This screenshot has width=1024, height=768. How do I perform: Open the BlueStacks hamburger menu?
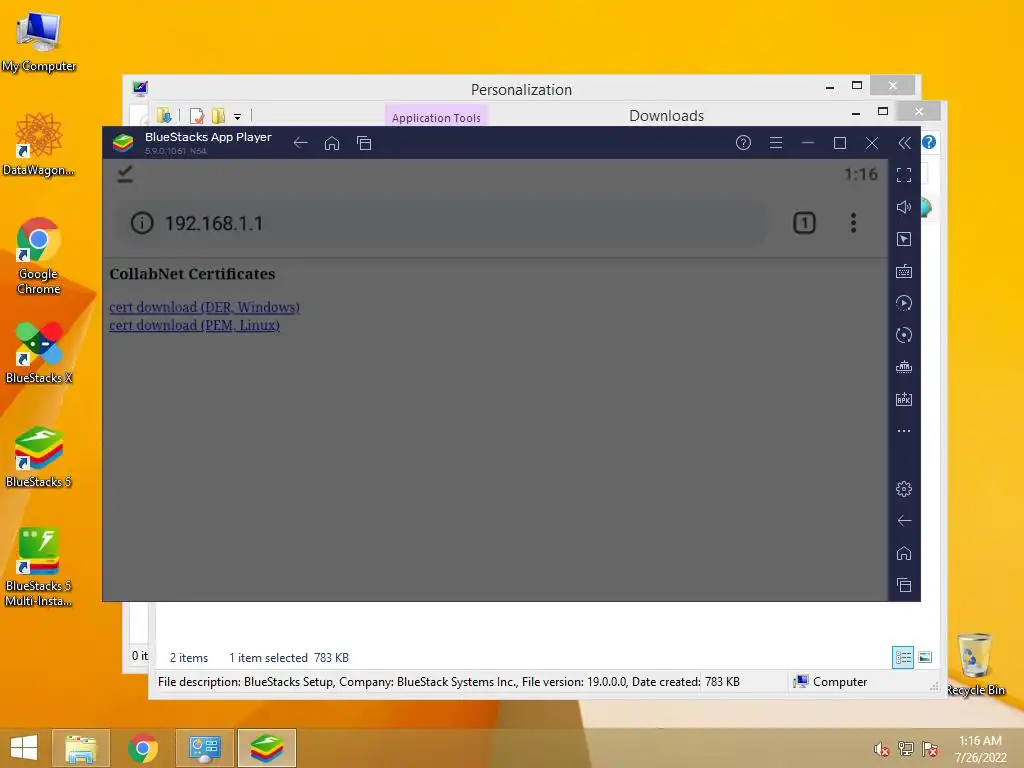point(776,142)
